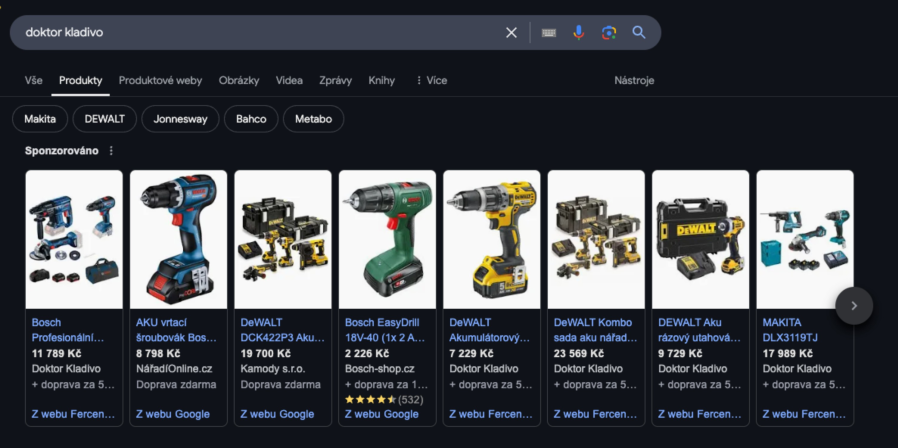Focus the search field containing doktor kladivo

click(258, 33)
